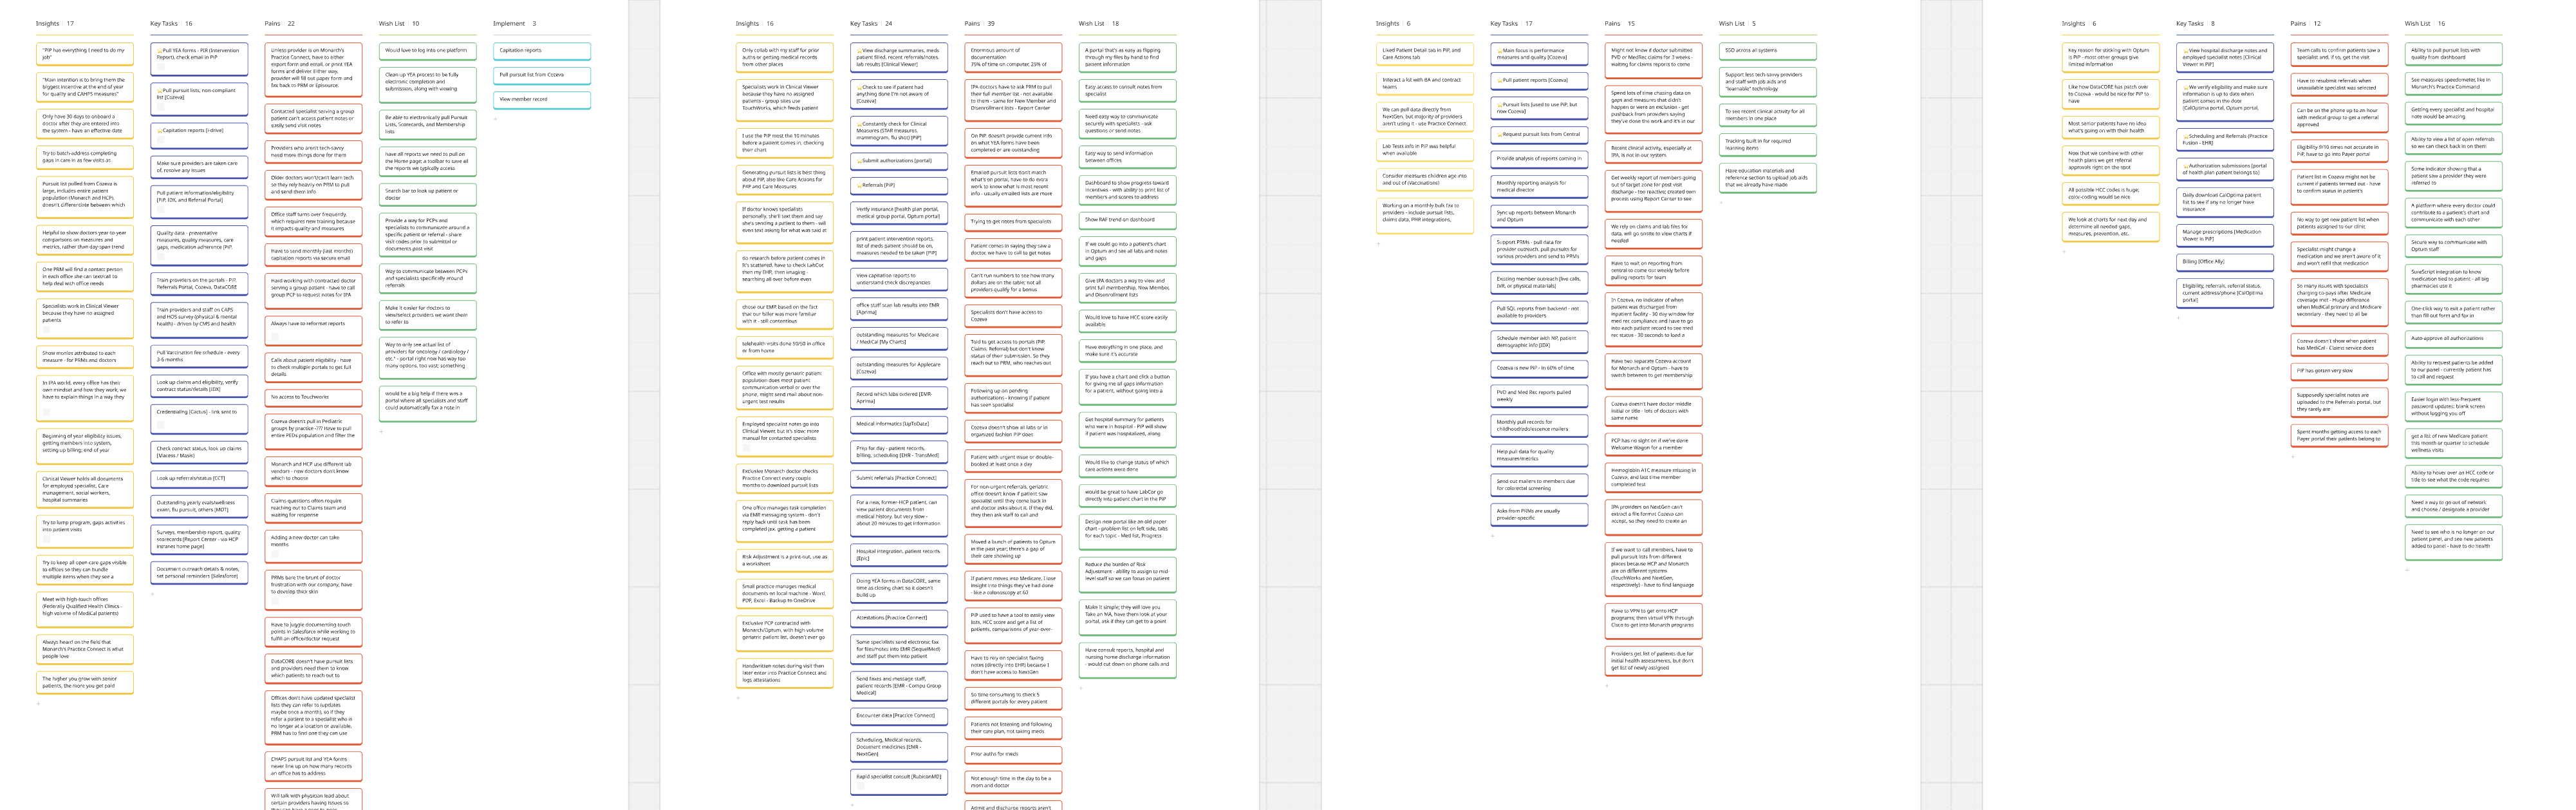The height and width of the screenshot is (810, 2576).
Task: Open the 'Pull pursuit list from Cozeva' card
Action: click(x=541, y=75)
